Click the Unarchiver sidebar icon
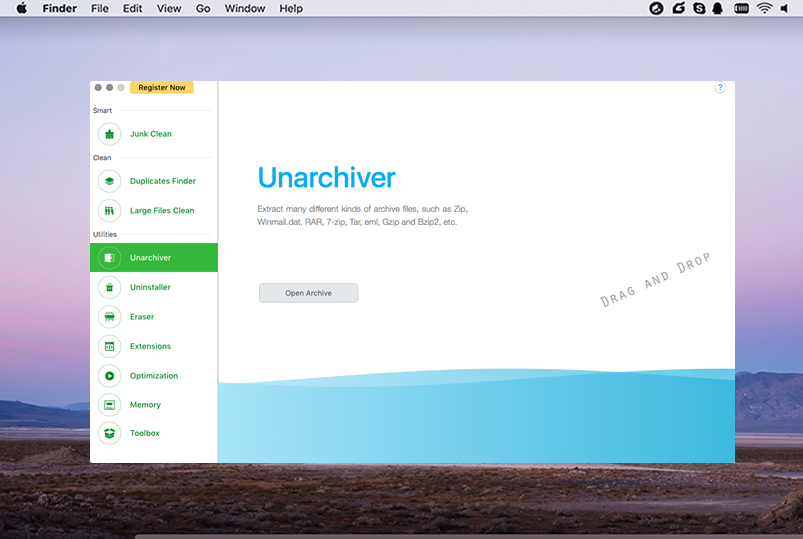The width and height of the screenshot is (803, 539). click(x=110, y=258)
